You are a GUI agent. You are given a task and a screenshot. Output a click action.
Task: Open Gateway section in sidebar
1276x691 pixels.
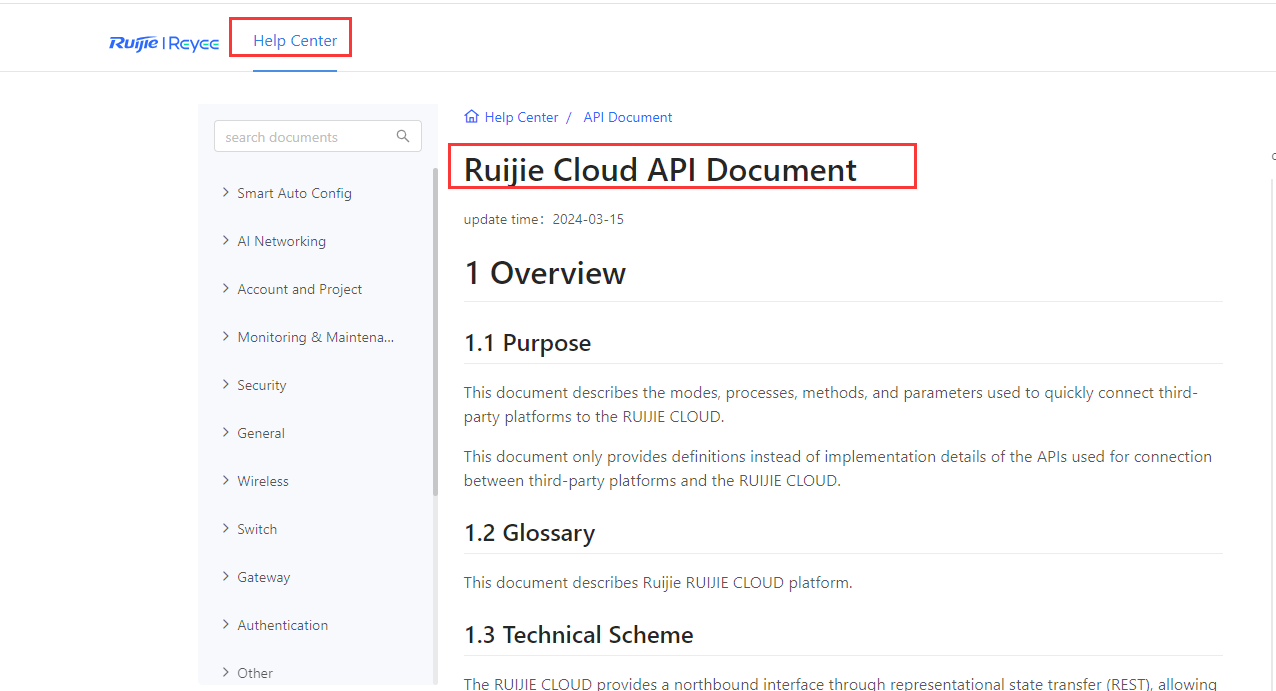pos(263,577)
